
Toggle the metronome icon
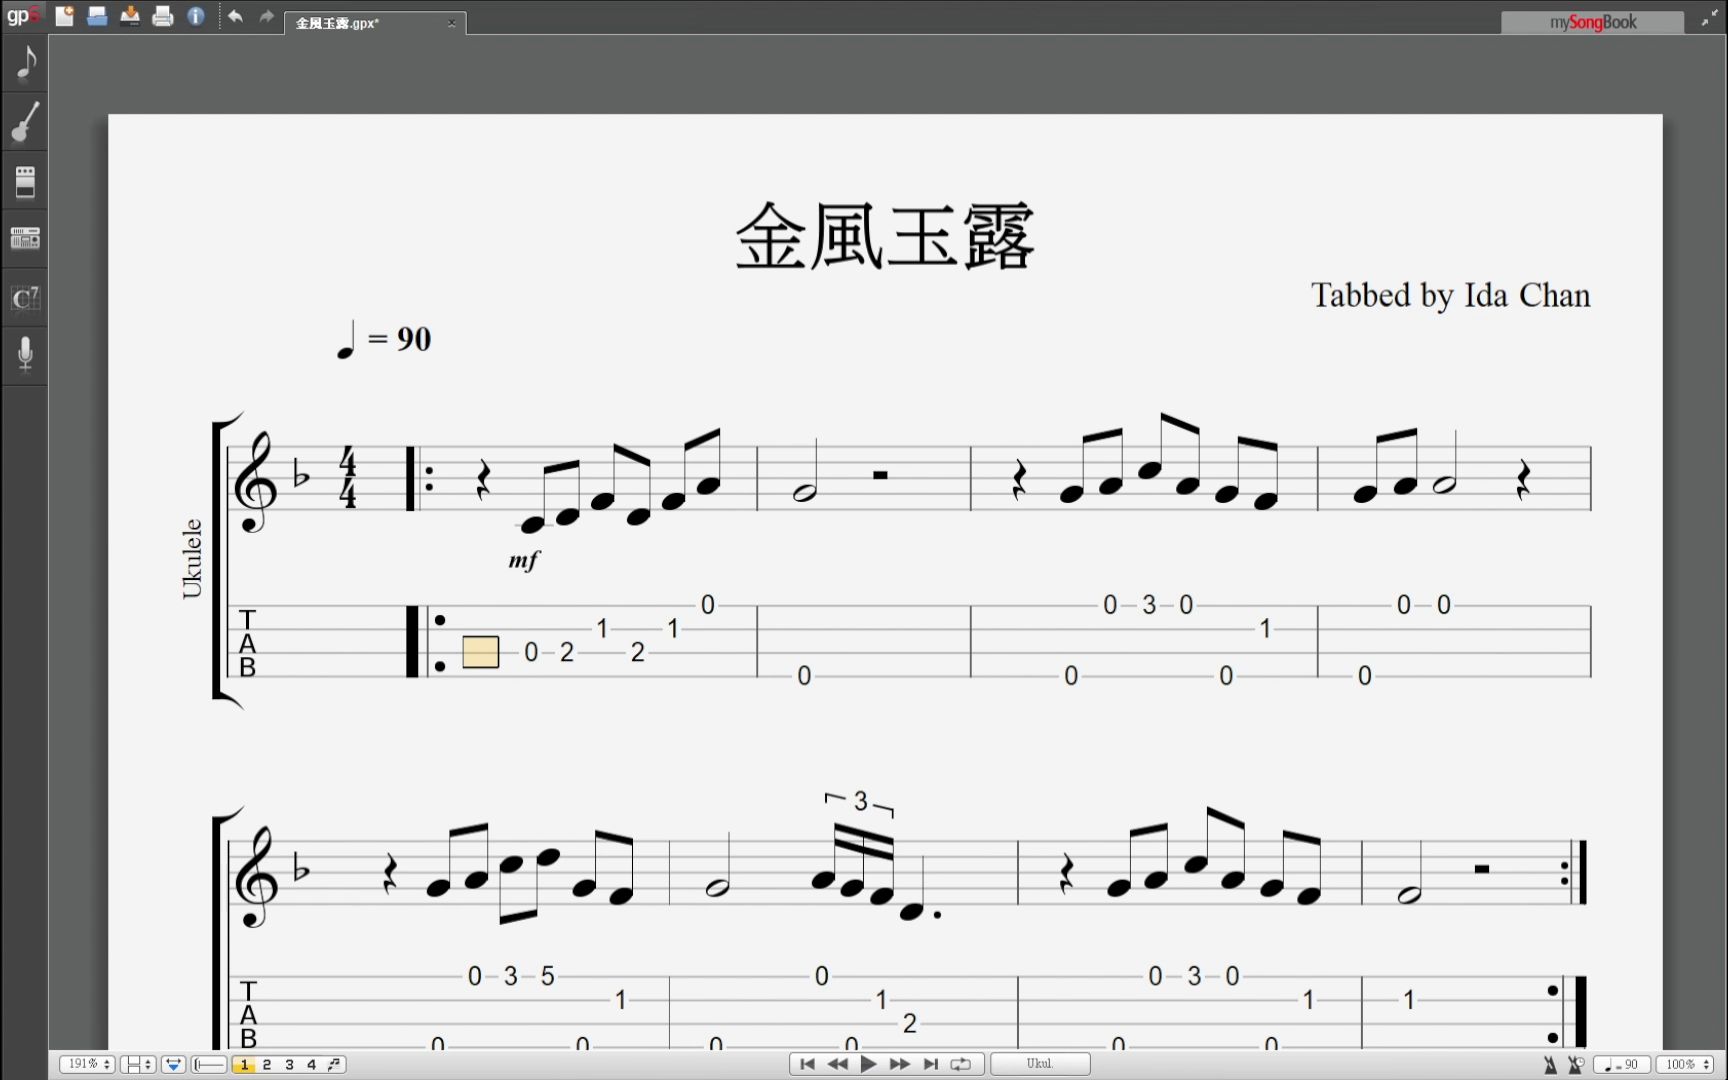pos(1550,1065)
